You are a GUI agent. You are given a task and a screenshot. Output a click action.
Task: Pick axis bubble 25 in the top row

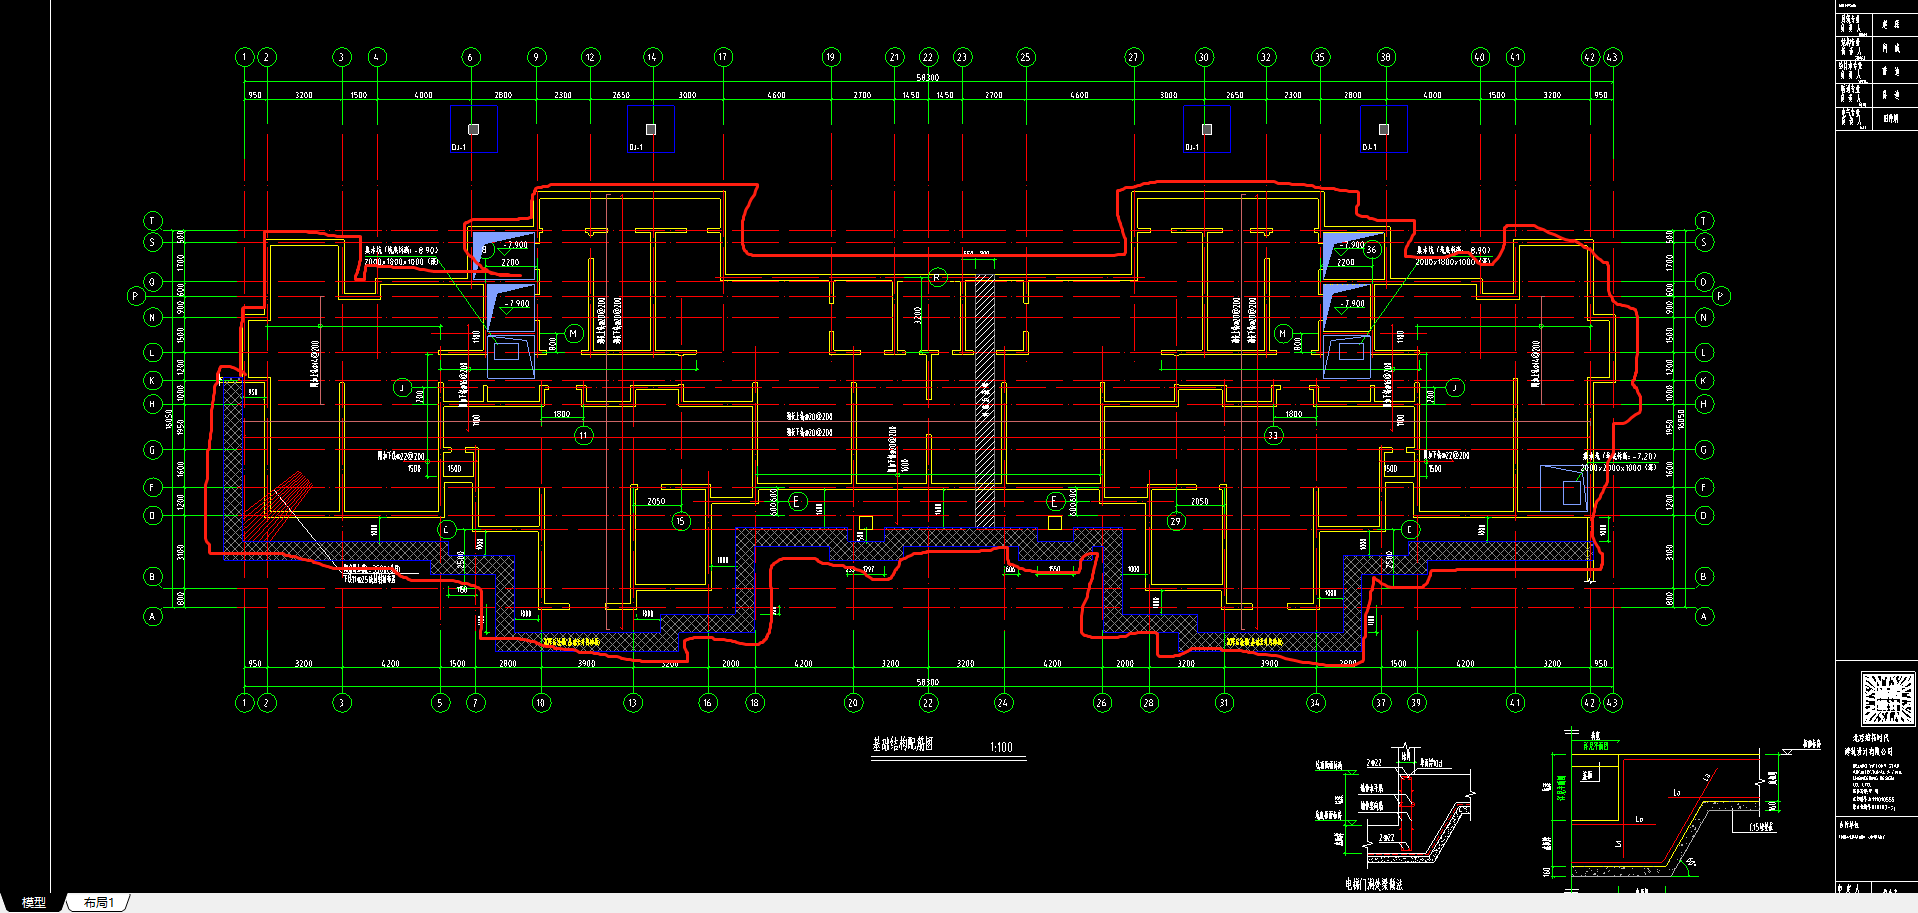click(x=1025, y=57)
